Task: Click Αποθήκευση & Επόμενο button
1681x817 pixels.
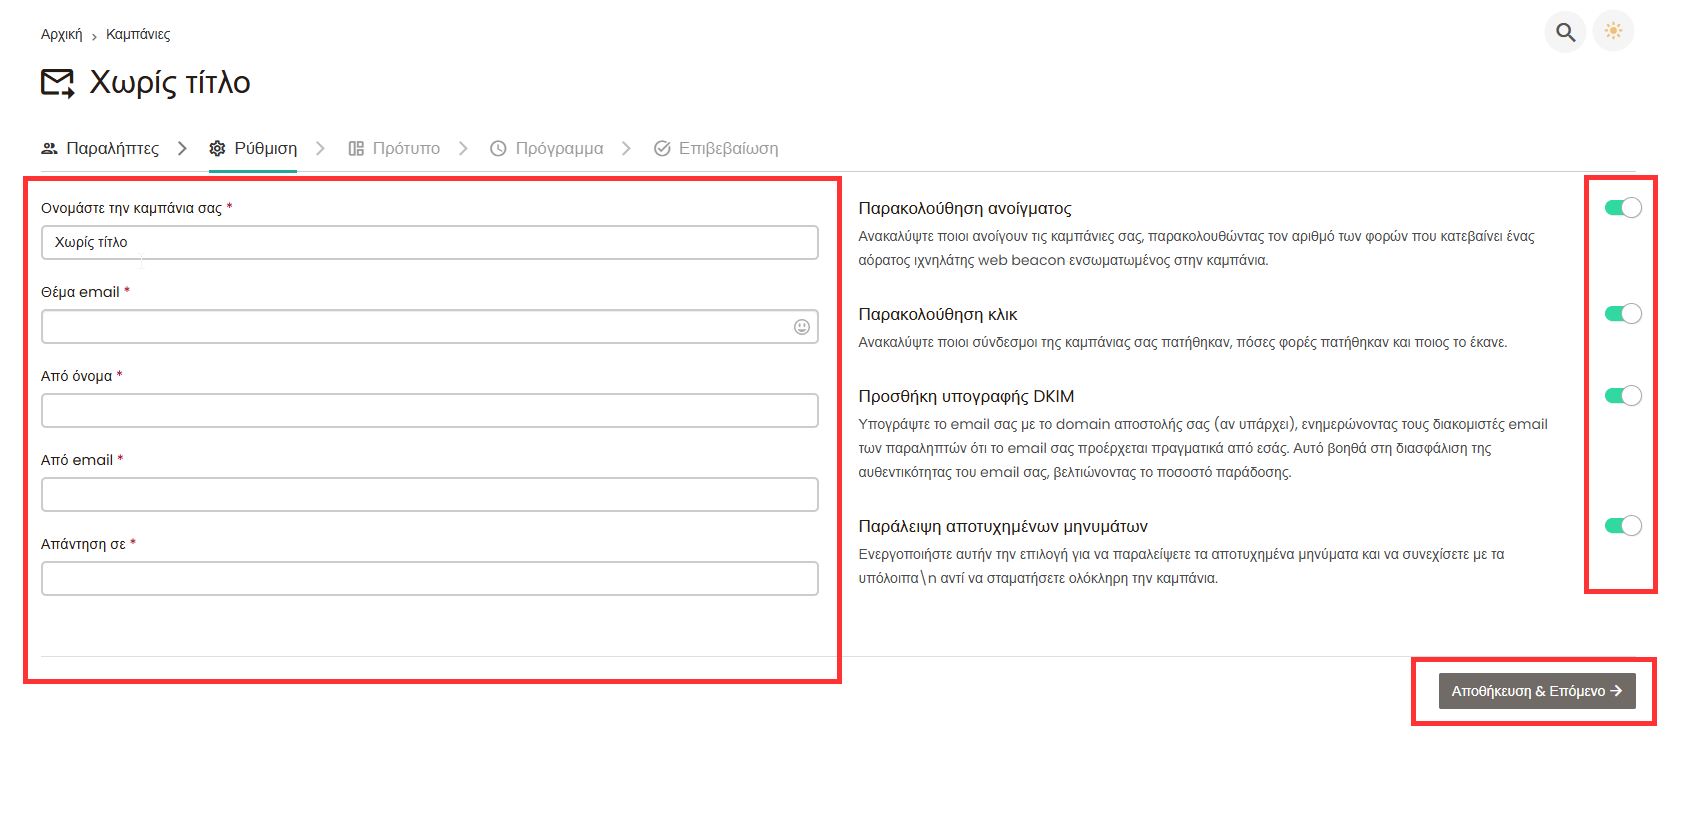Action: tap(1537, 691)
